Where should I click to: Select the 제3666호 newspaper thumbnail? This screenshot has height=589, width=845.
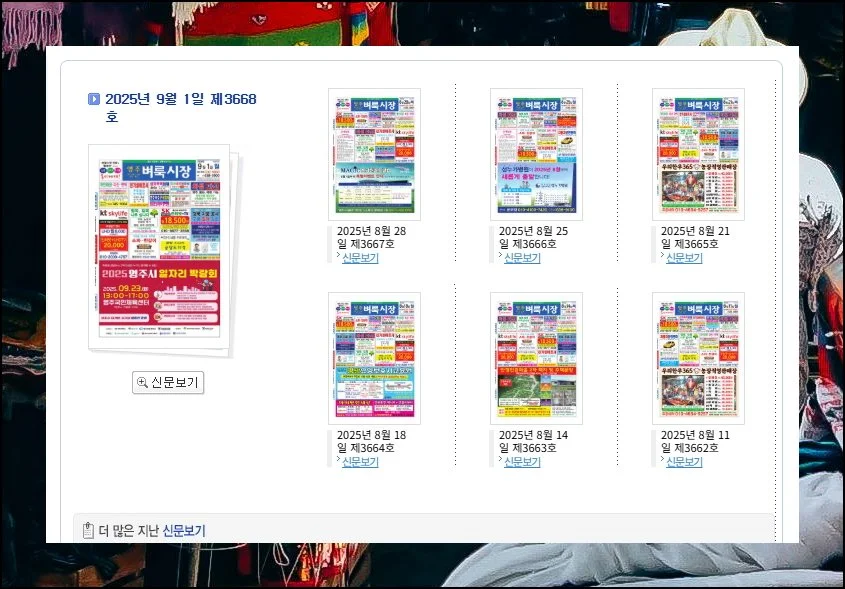tap(536, 154)
